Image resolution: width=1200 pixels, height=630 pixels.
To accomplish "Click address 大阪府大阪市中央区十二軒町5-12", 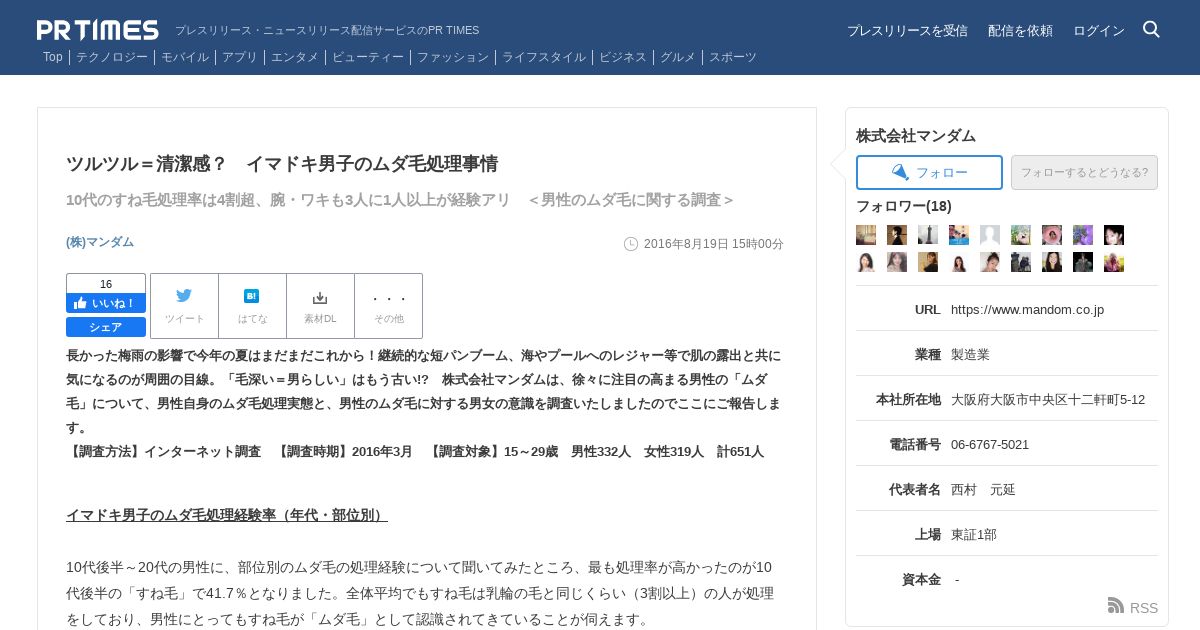I will (x=1048, y=399).
